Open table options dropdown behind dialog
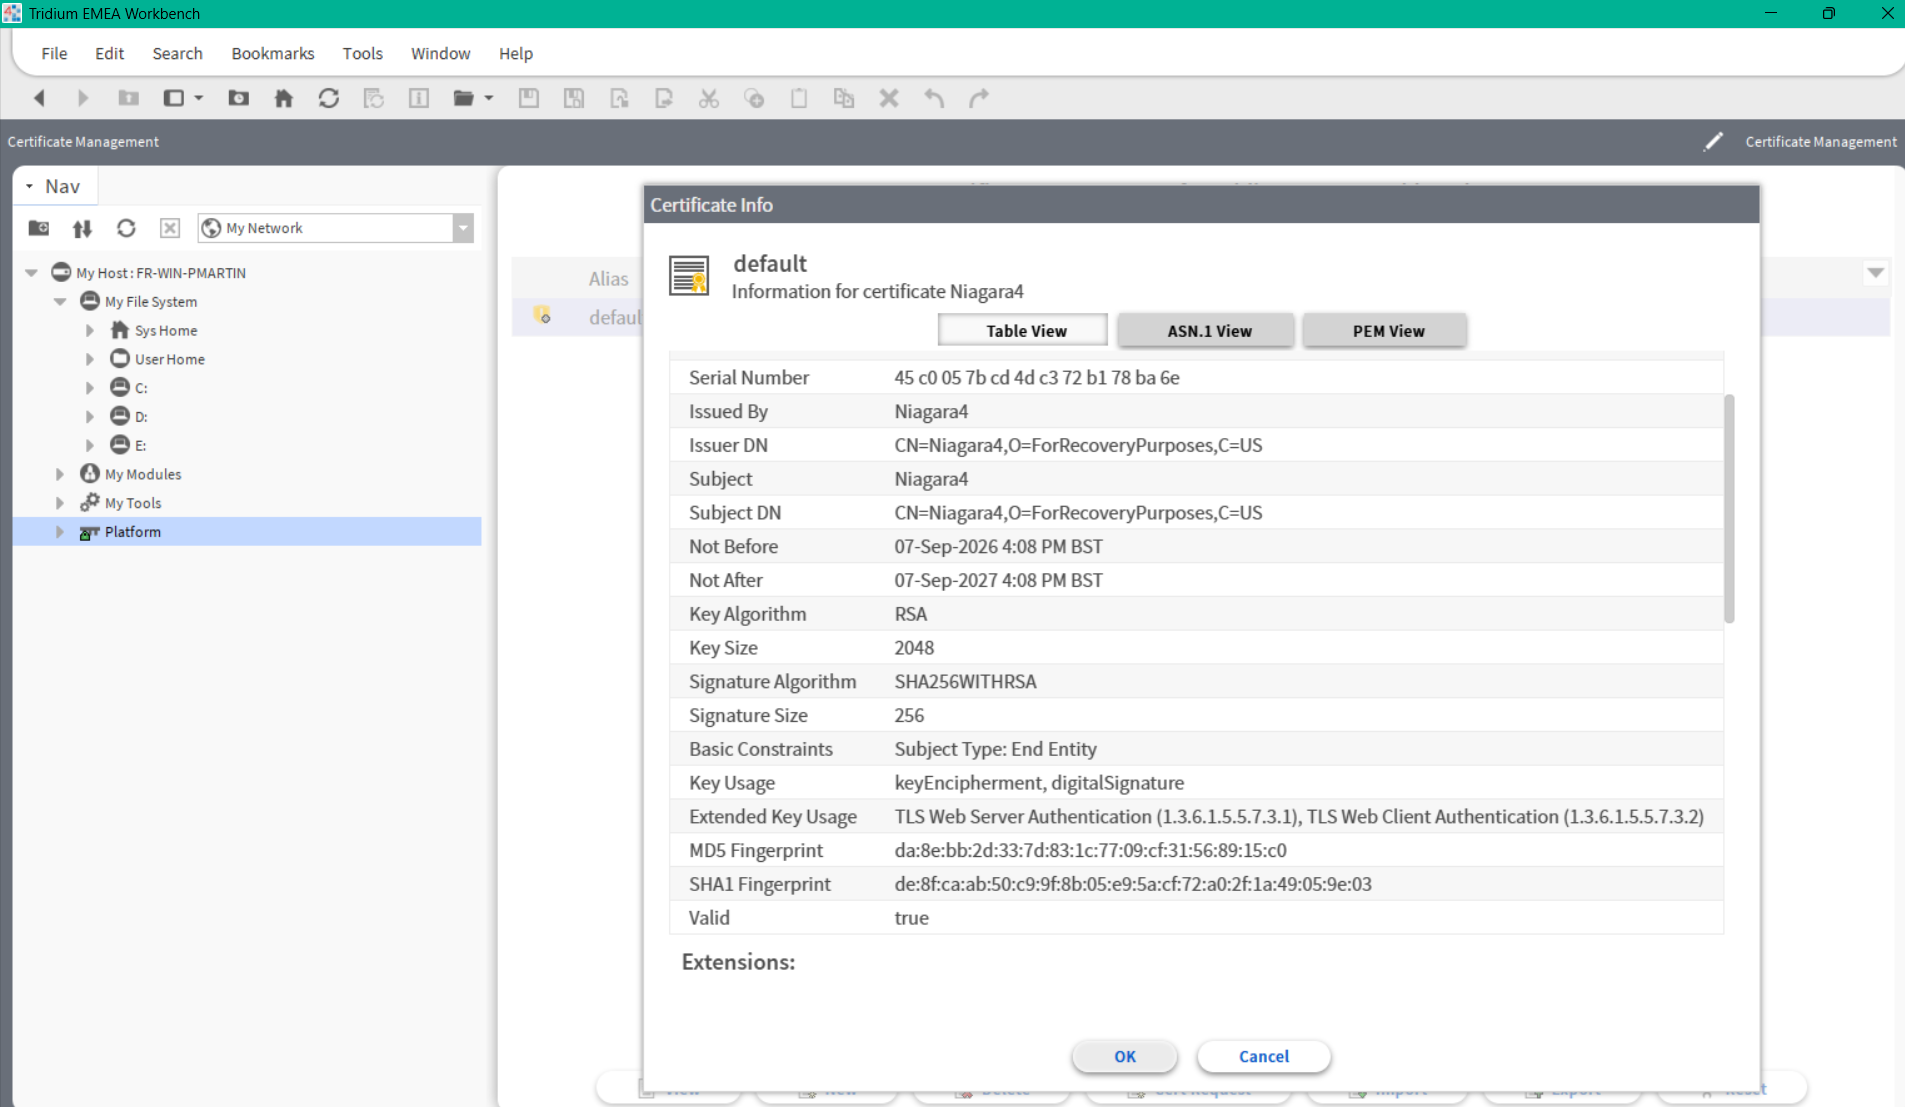Screen dimensions: 1905x1107 coord(1876,273)
